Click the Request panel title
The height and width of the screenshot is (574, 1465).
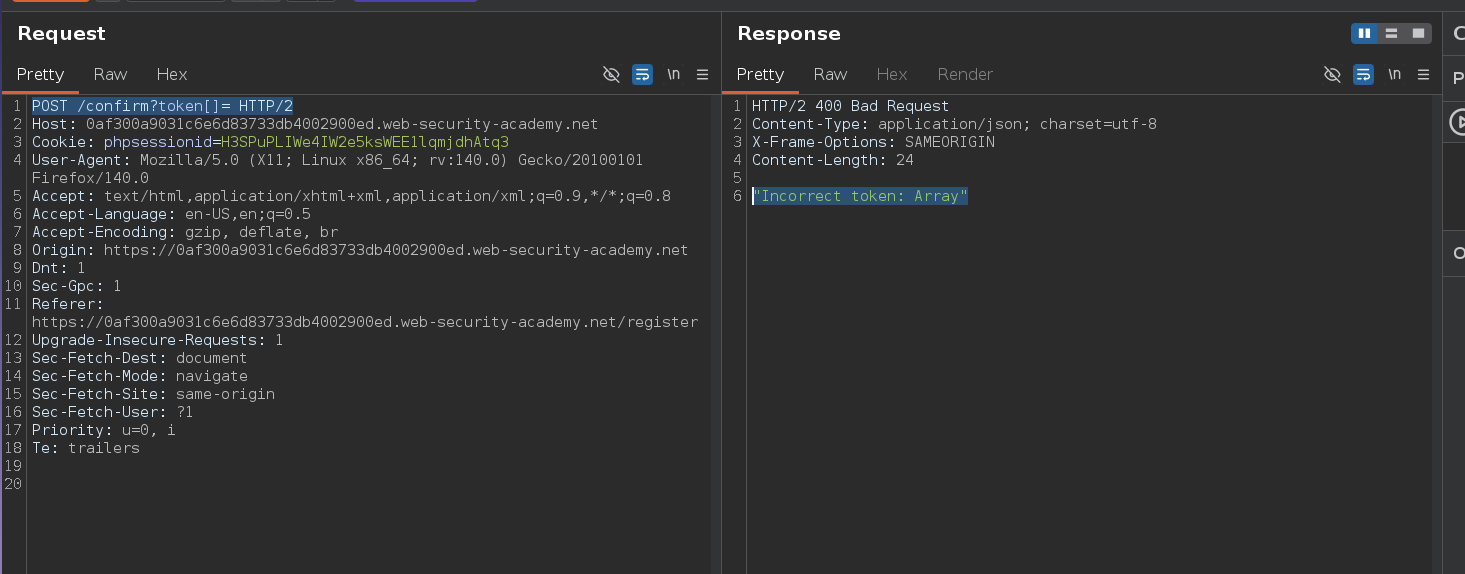click(x=61, y=34)
